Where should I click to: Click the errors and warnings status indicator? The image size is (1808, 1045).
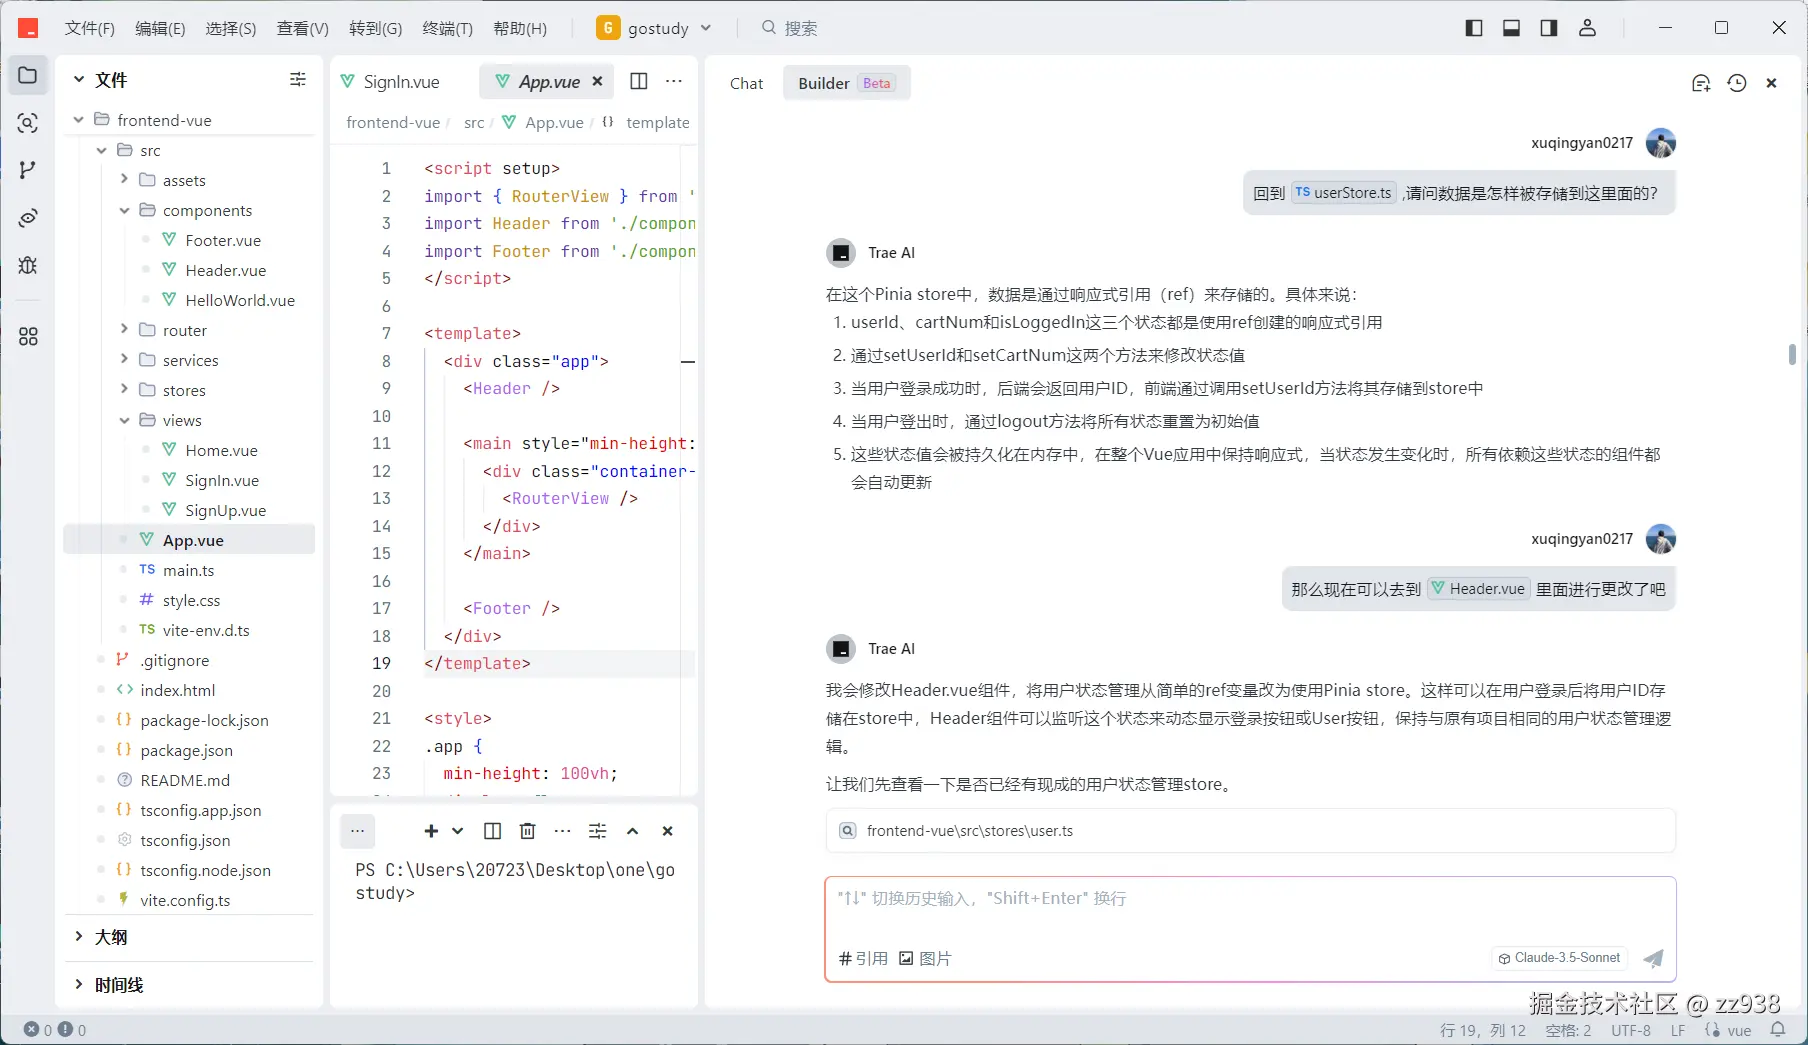55,1030
